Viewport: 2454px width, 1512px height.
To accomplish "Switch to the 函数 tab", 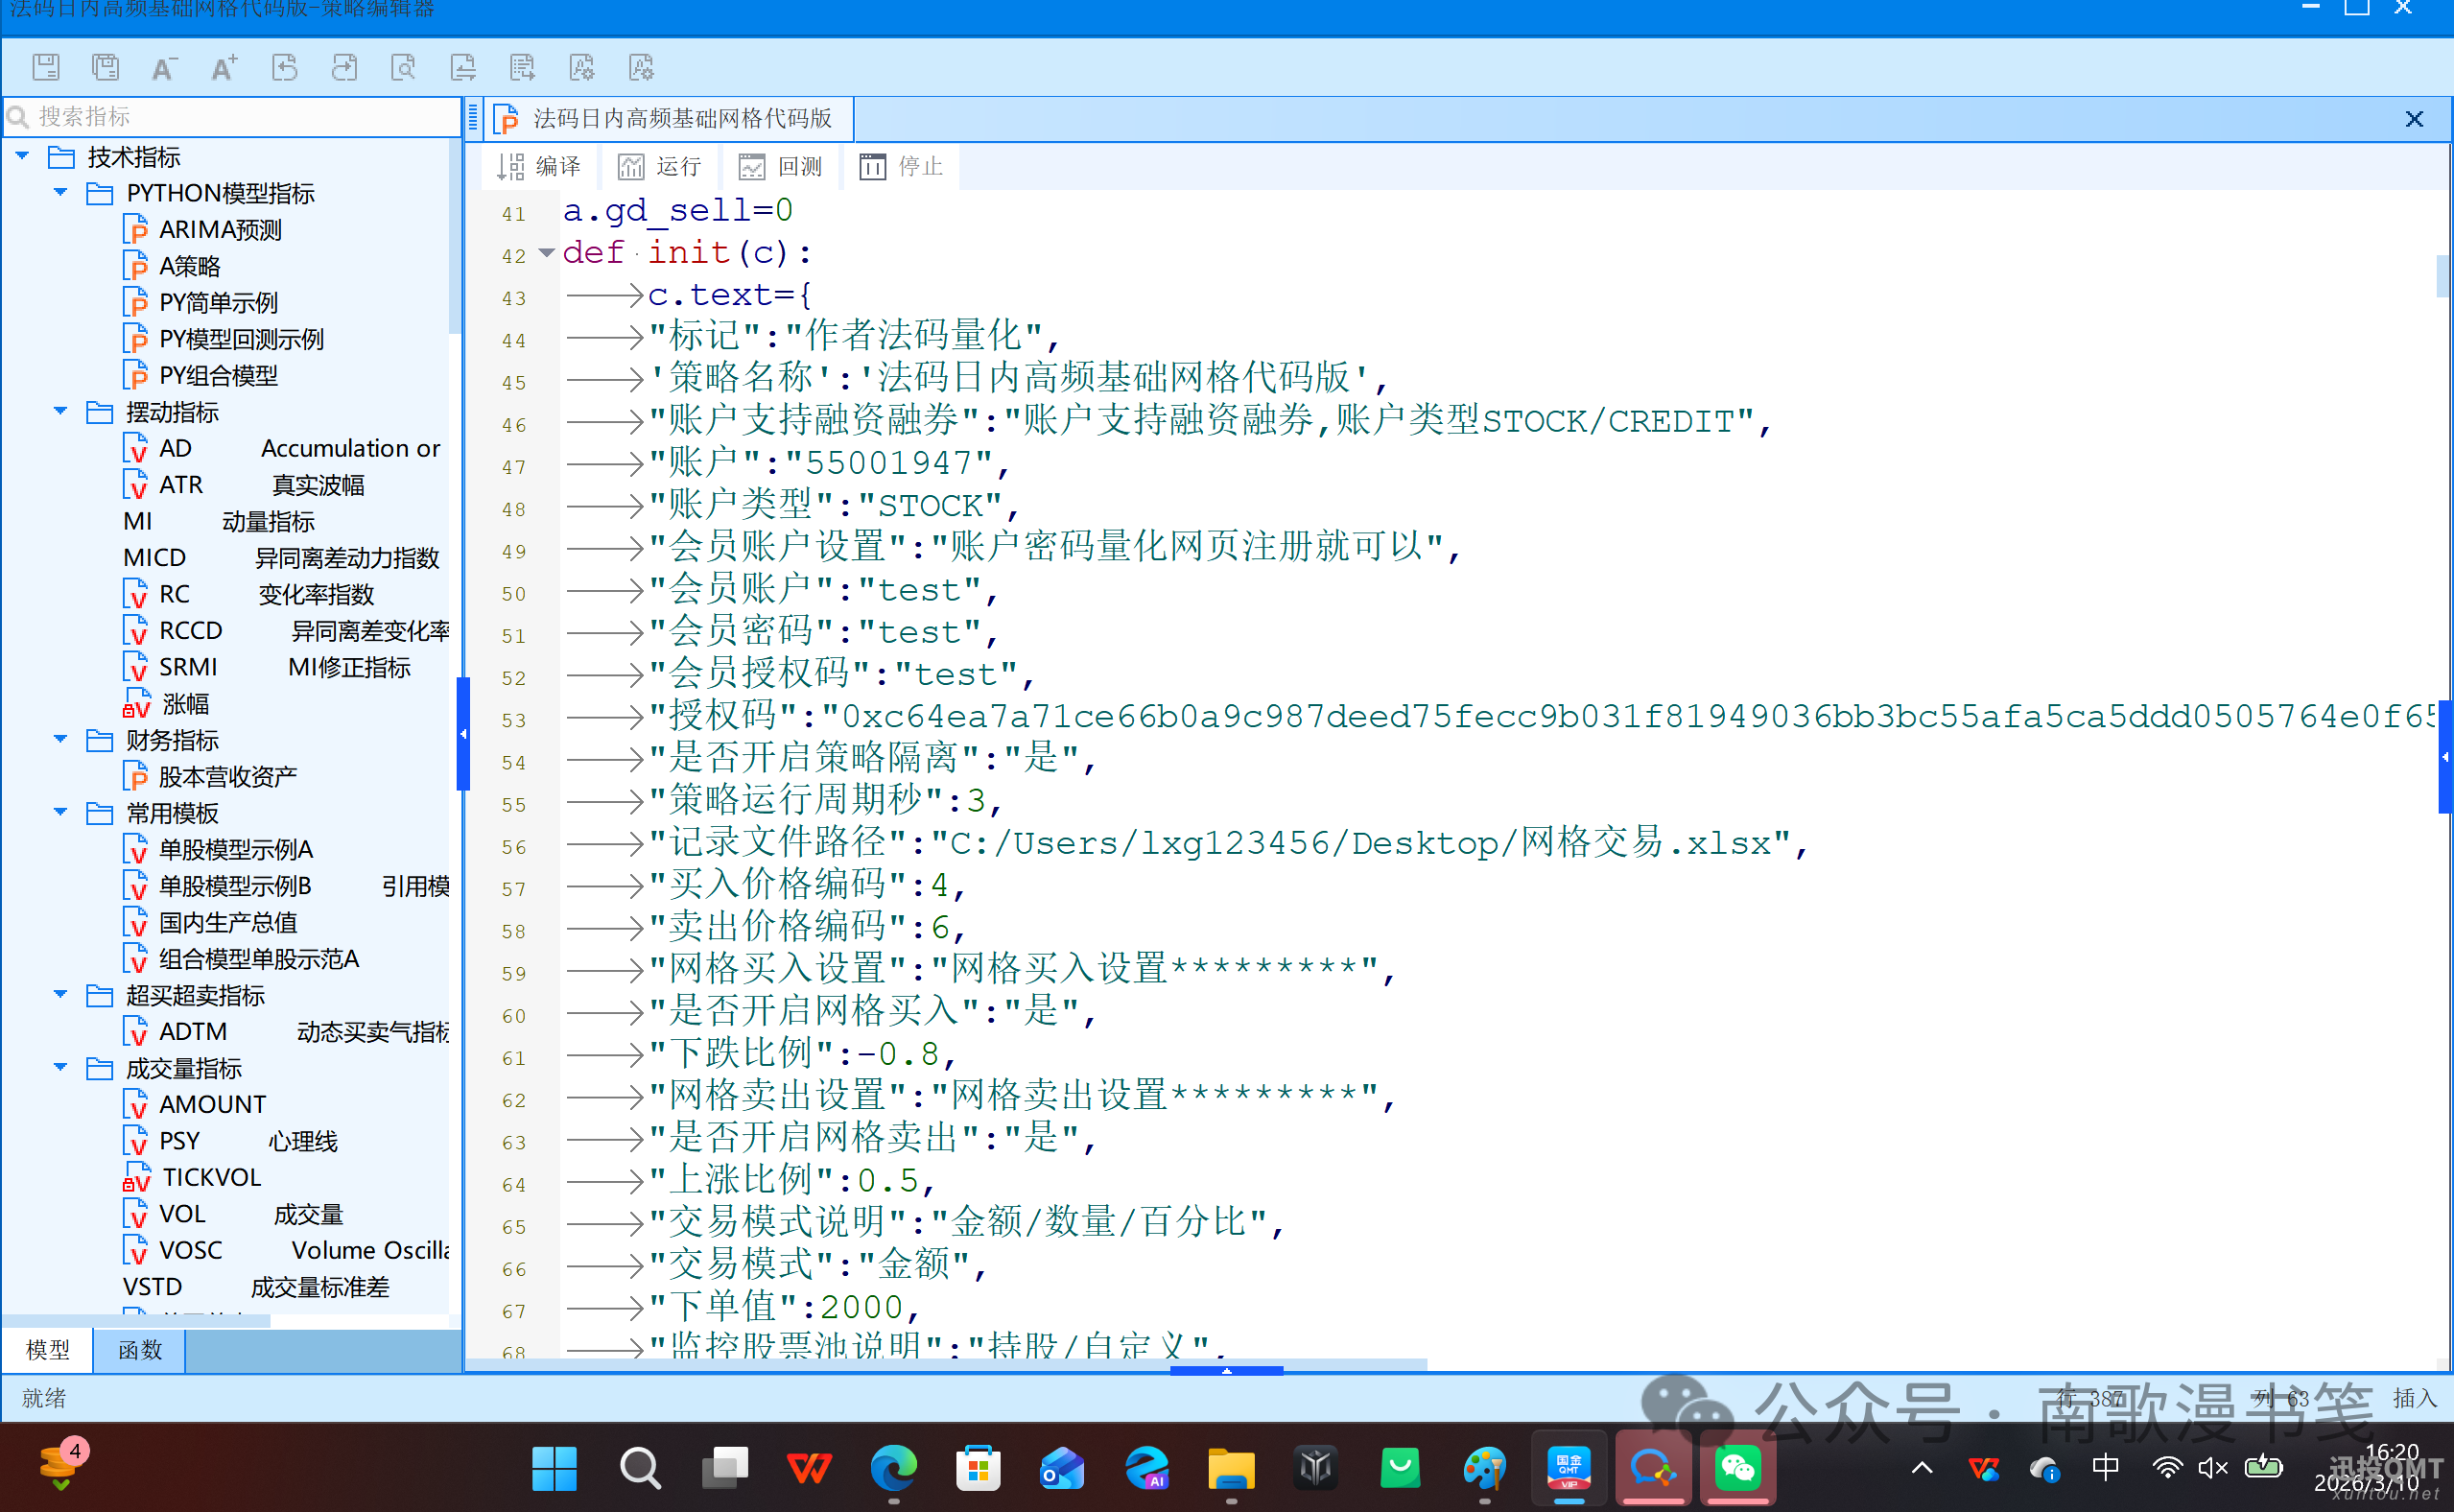I will point(139,1350).
